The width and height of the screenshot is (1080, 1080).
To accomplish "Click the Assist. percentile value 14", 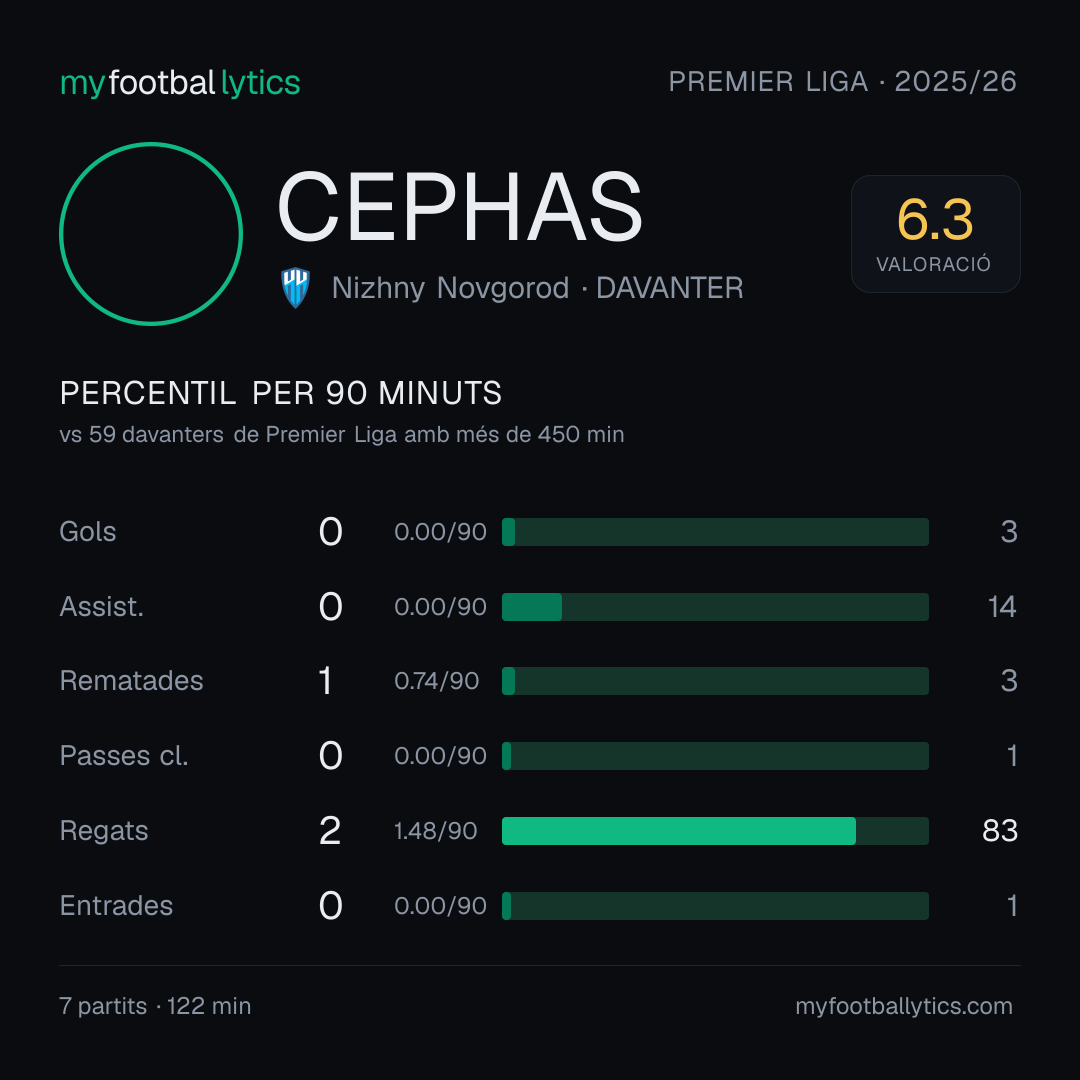I will (x=1001, y=607).
